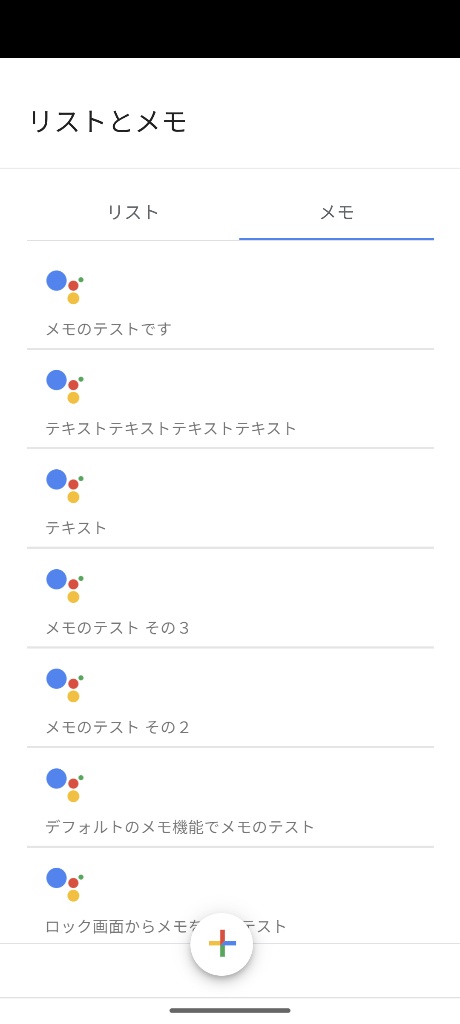Tap Assistant icon above テキストテキストテキストテキスト note
The image size is (460, 1024).
tap(65, 387)
